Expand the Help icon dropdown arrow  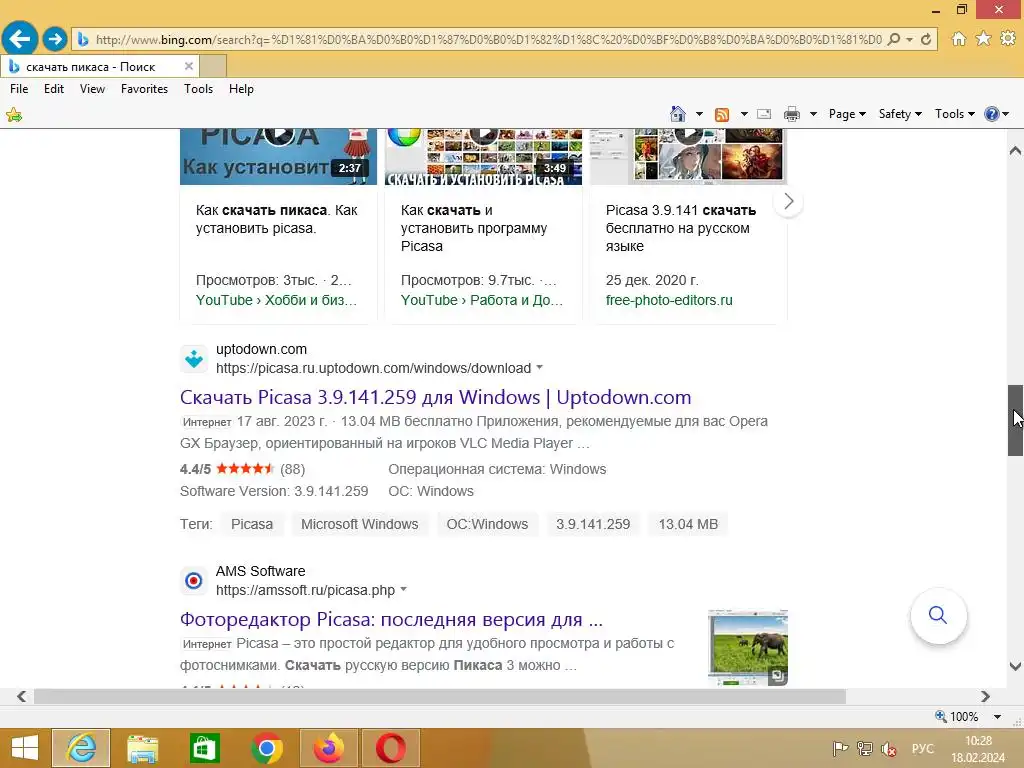[1006, 114]
